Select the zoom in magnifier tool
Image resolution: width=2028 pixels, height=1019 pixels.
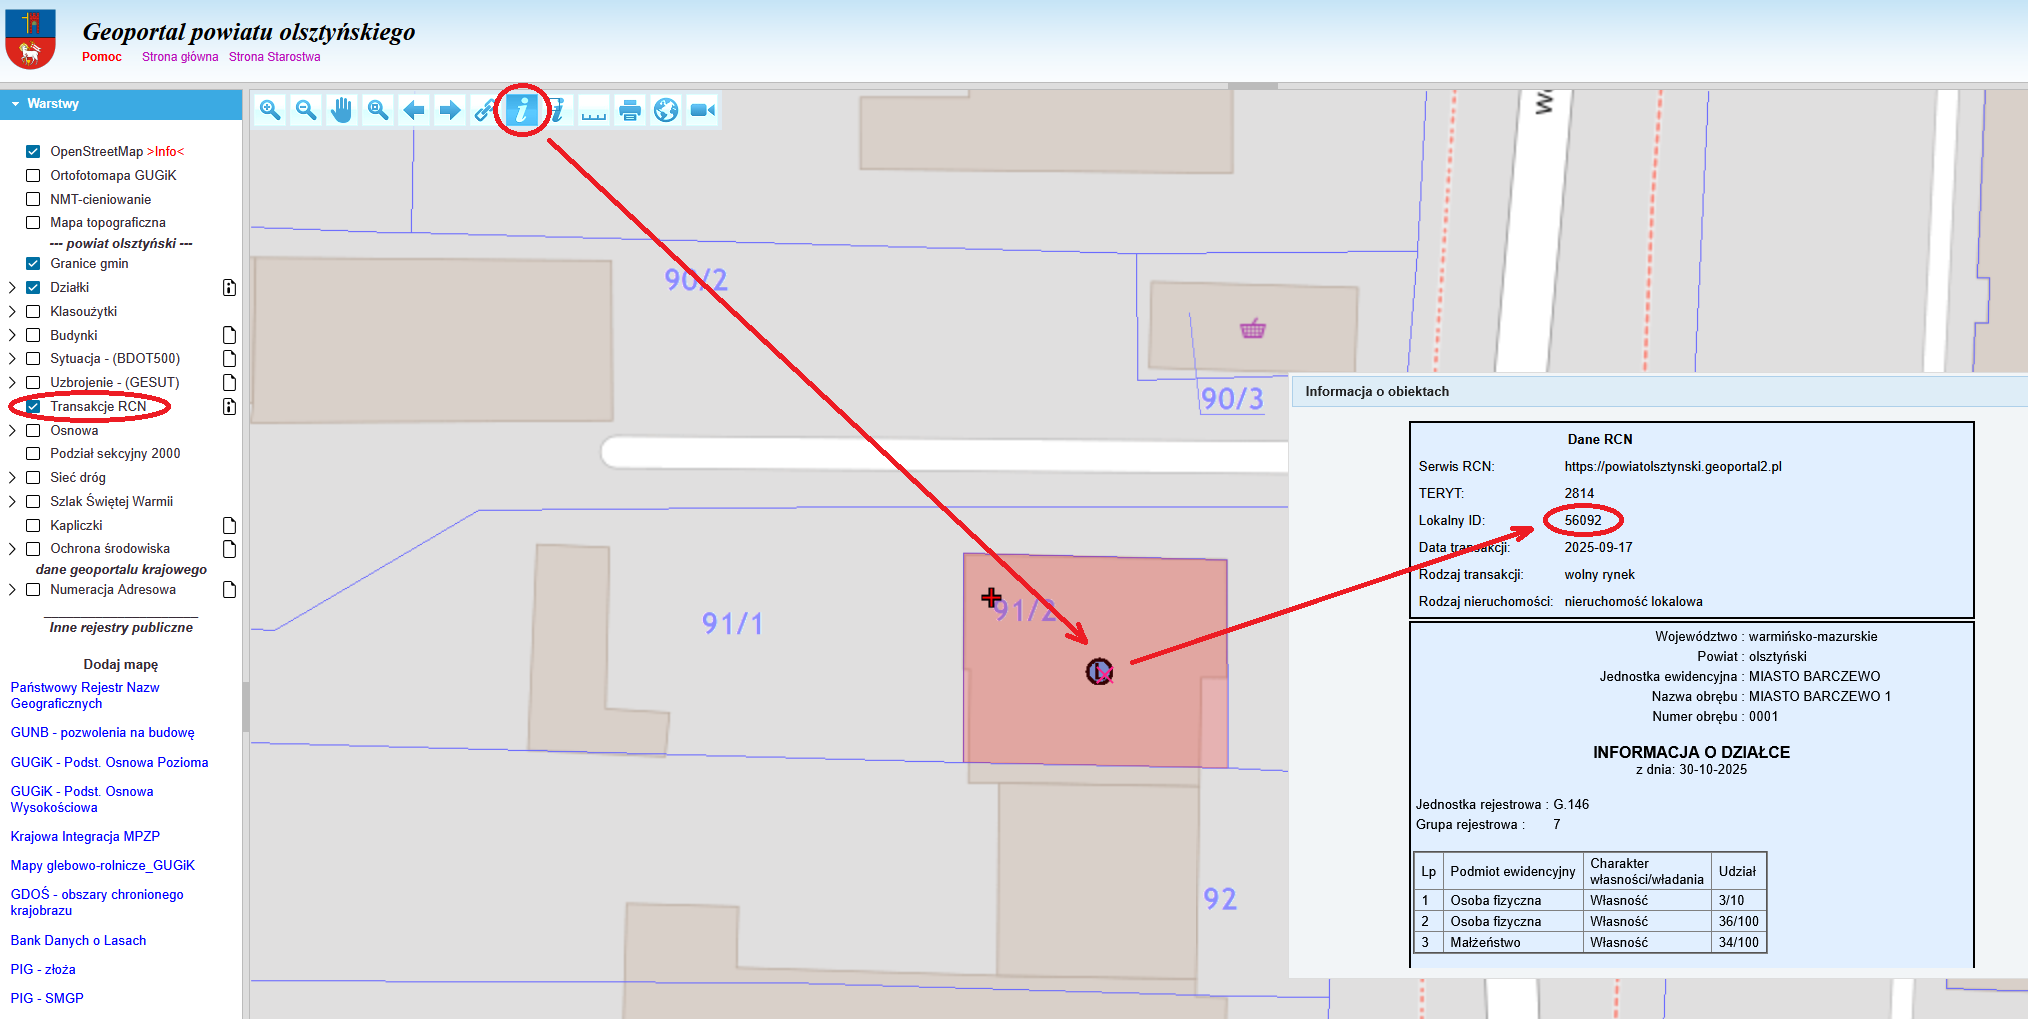[270, 110]
